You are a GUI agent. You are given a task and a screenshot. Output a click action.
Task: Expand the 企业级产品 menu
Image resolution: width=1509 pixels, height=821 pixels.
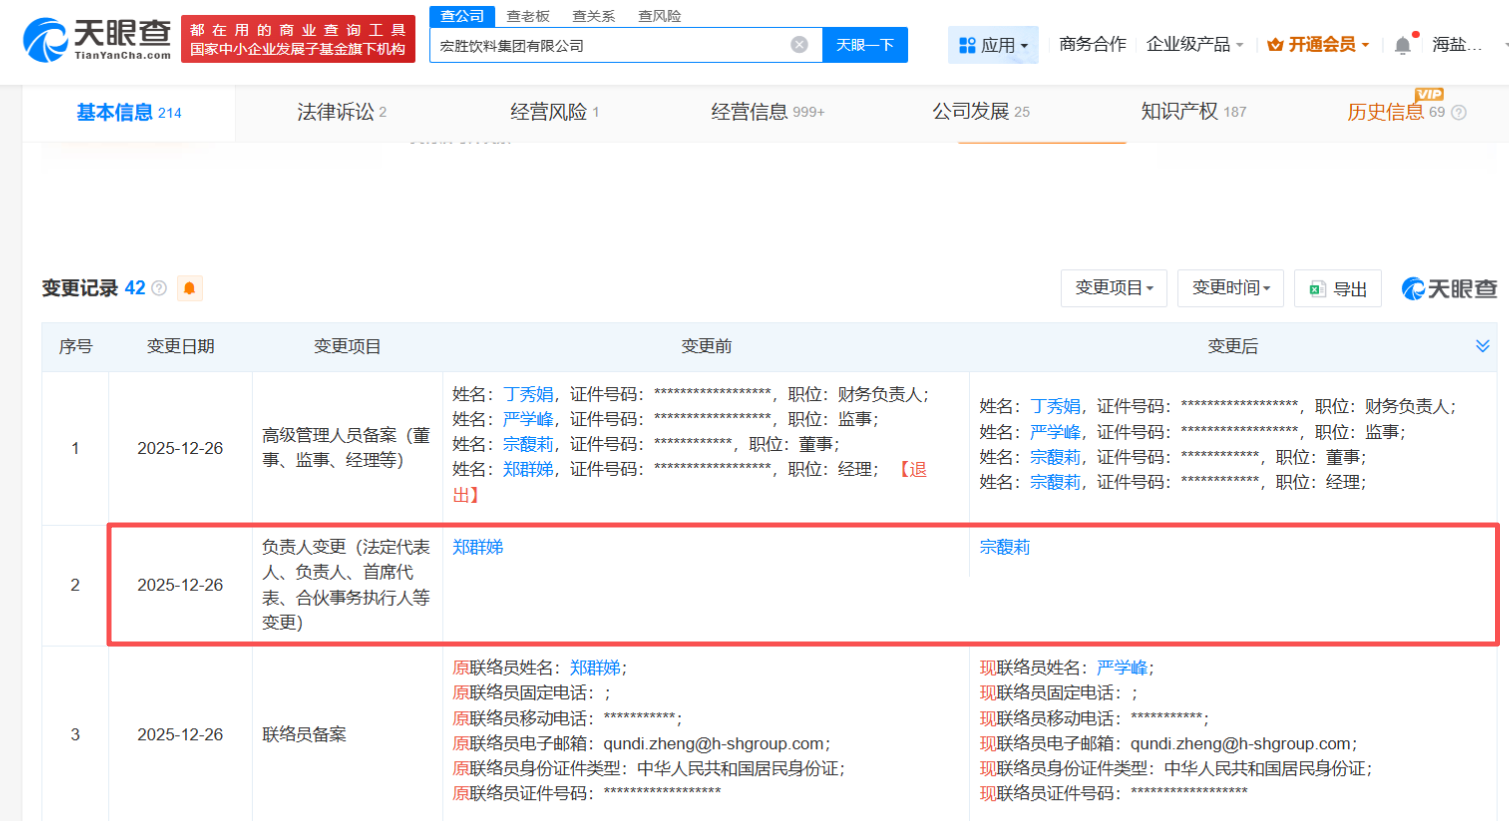1194,45
